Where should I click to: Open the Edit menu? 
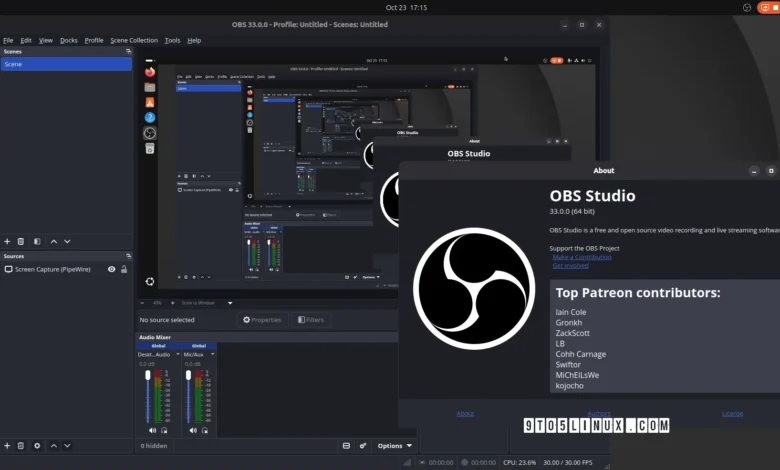(x=26, y=40)
